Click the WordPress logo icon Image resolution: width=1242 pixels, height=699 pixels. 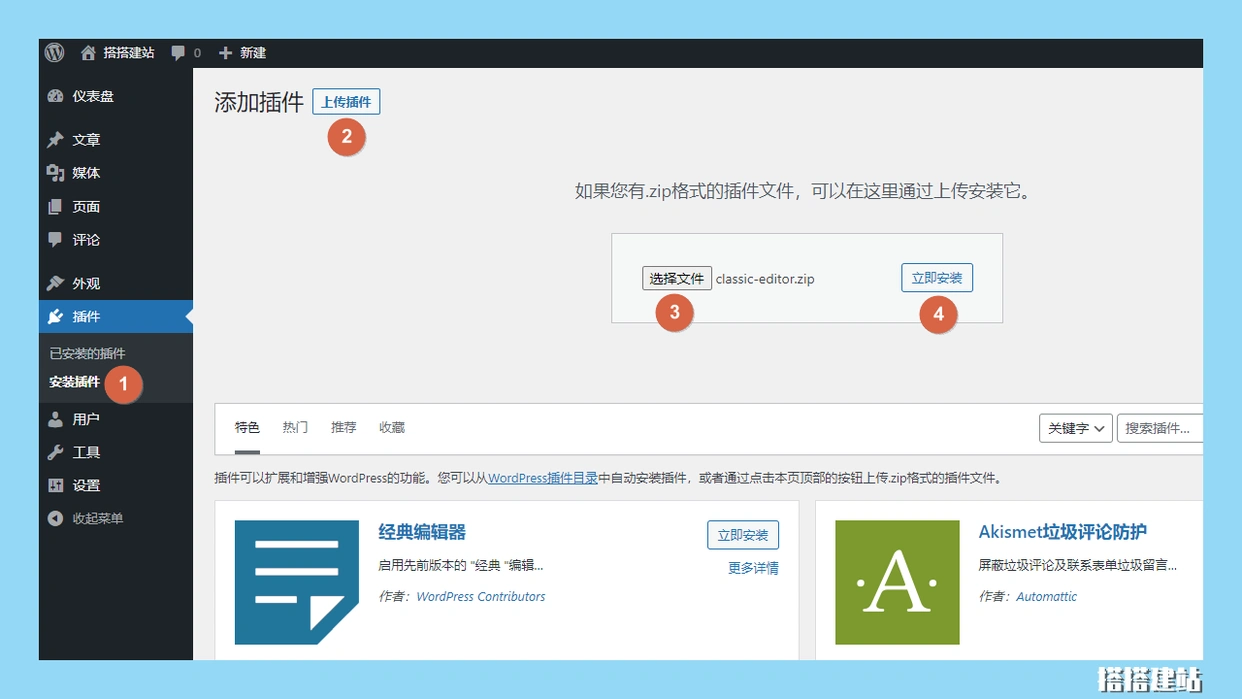(54, 53)
